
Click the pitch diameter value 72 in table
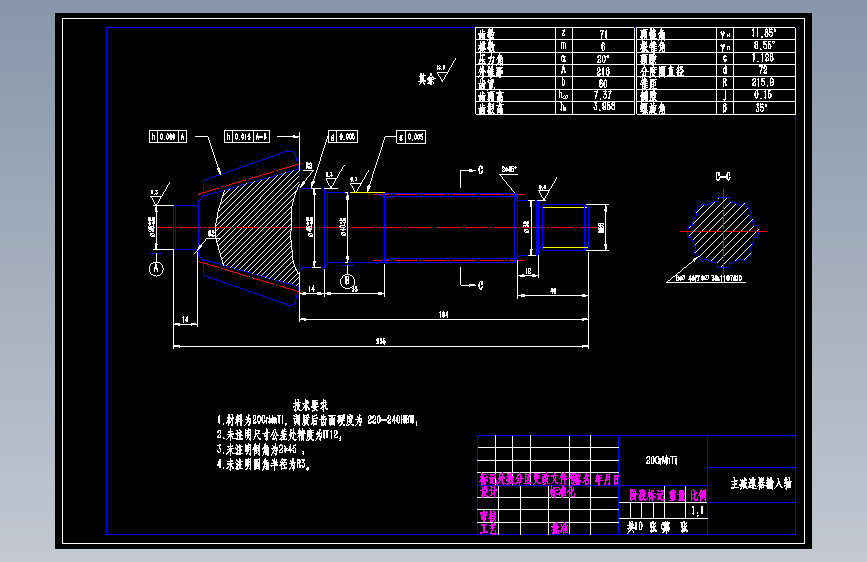tap(764, 70)
